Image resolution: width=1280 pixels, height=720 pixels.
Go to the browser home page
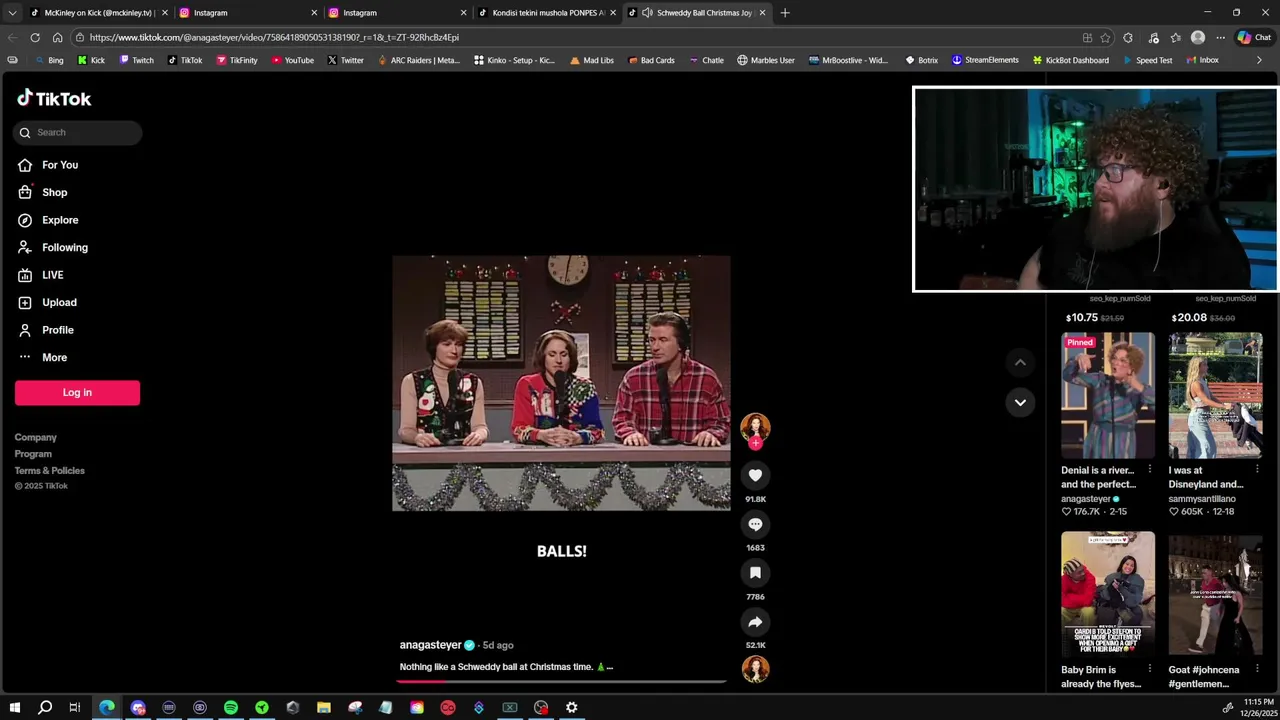click(x=57, y=38)
